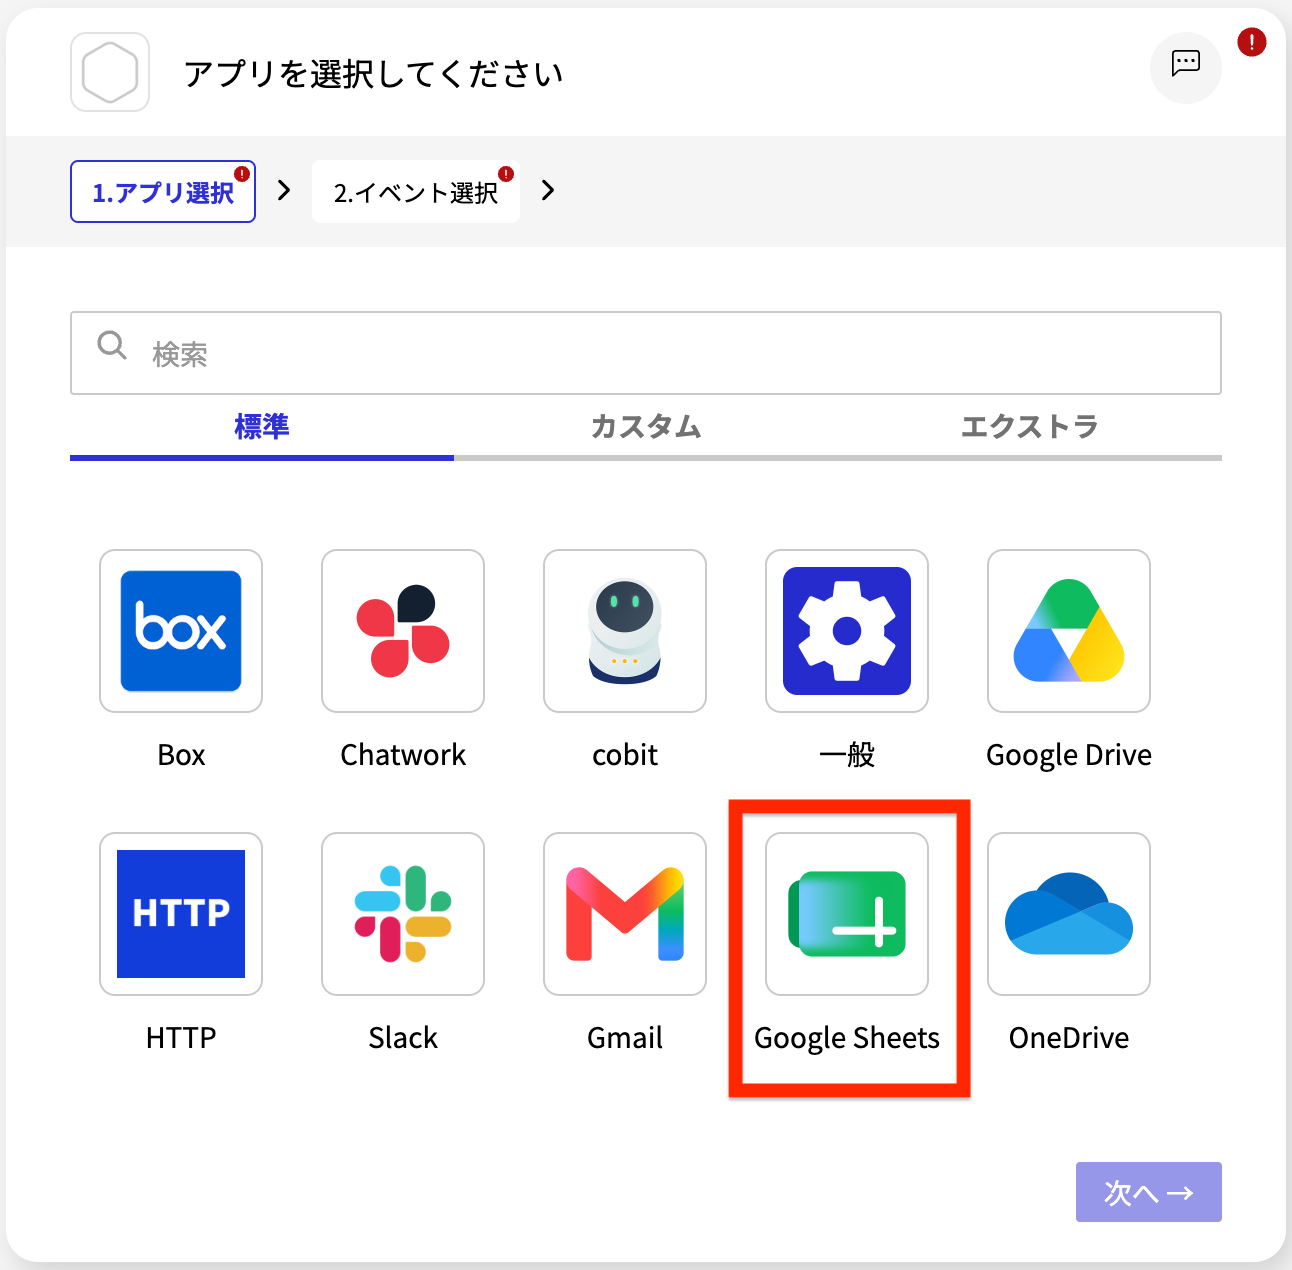Click the HTTP label below the icon

(x=181, y=1038)
